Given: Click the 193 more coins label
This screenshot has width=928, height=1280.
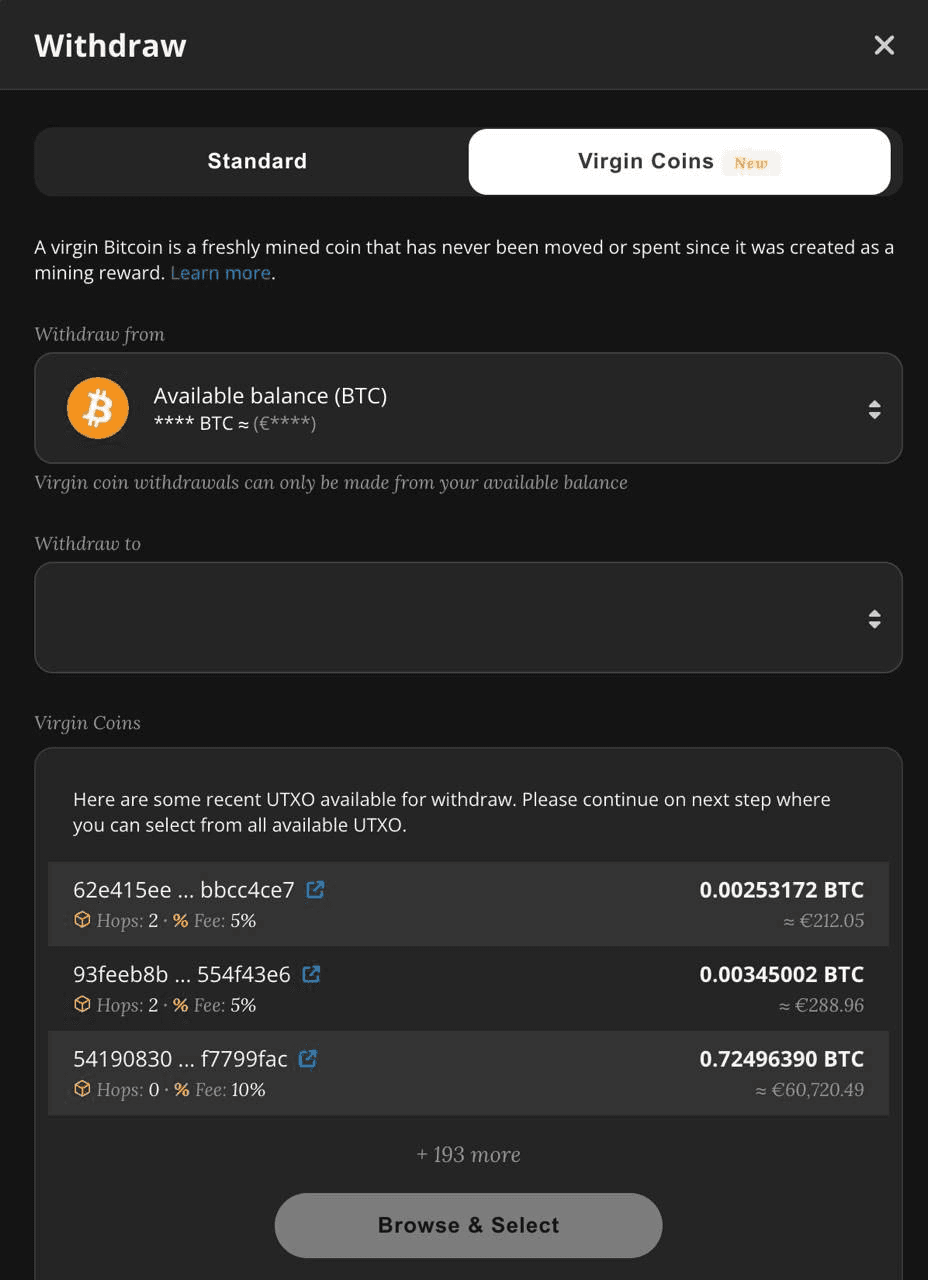Looking at the screenshot, I should [468, 1154].
